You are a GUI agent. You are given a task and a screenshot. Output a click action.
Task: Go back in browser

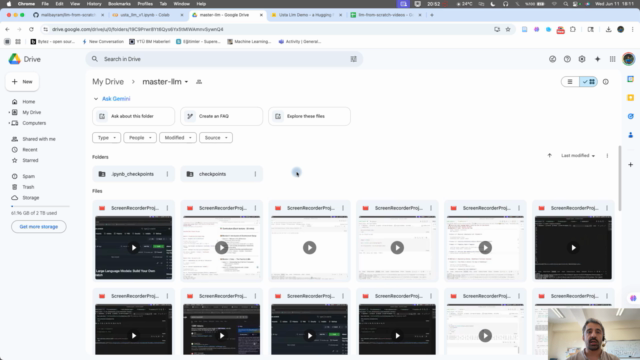(7, 29)
